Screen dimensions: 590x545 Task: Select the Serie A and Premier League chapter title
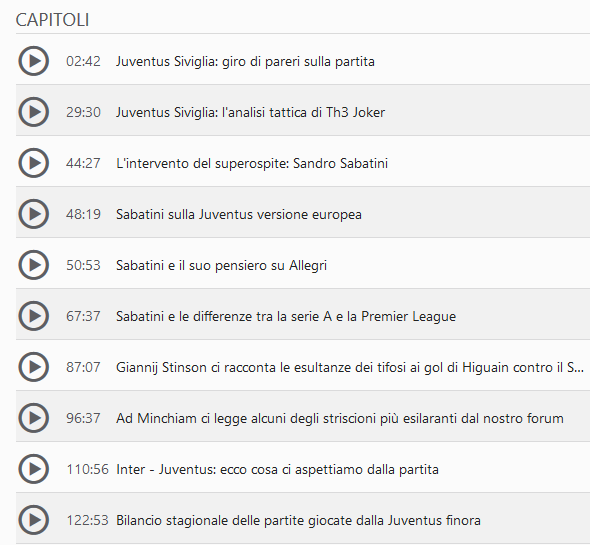pyautogui.click(x=286, y=316)
